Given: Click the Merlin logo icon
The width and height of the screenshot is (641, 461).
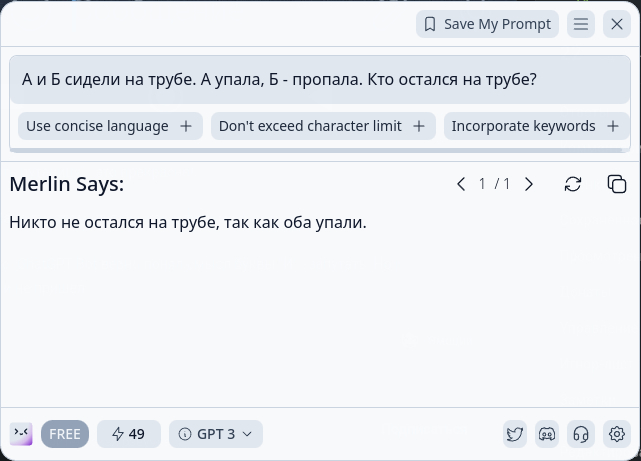Looking at the screenshot, I should point(21,434).
